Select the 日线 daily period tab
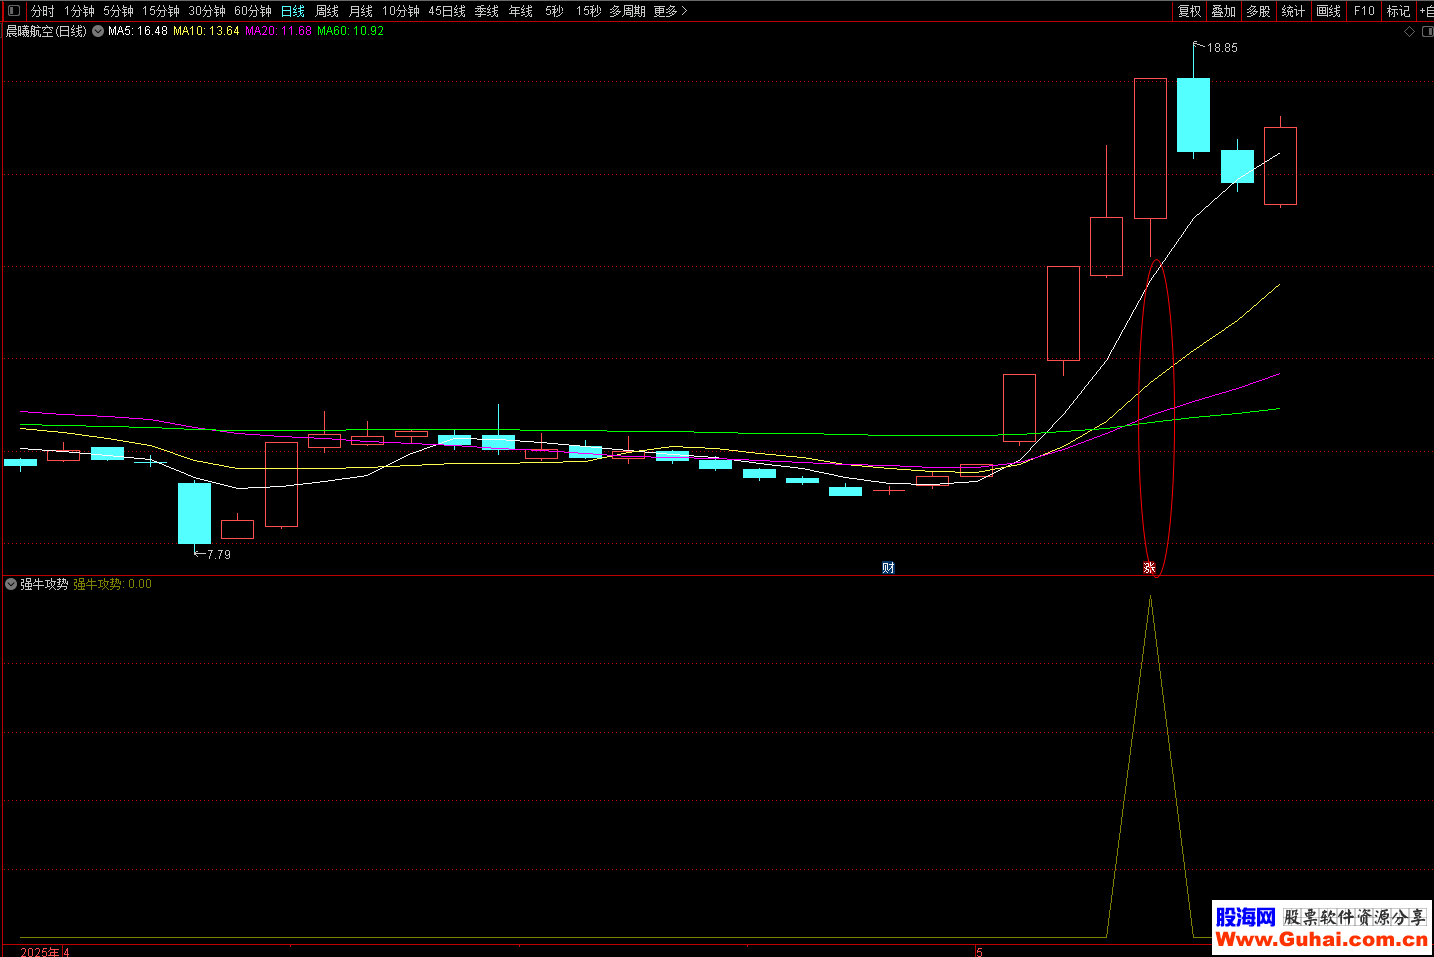Image resolution: width=1434 pixels, height=957 pixels. pyautogui.click(x=293, y=11)
